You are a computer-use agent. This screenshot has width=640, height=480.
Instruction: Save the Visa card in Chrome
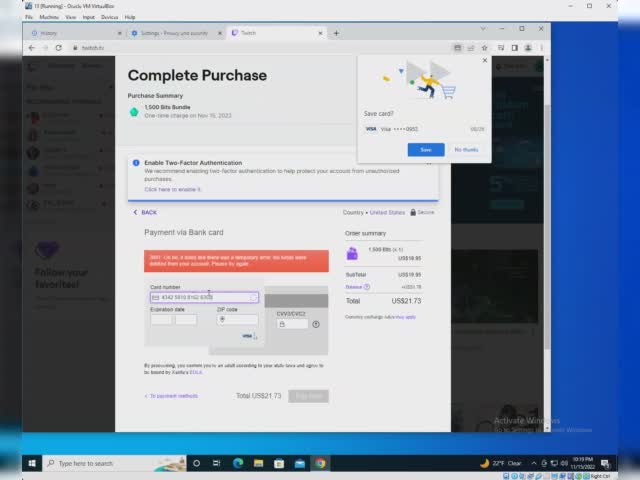pyautogui.click(x=426, y=150)
